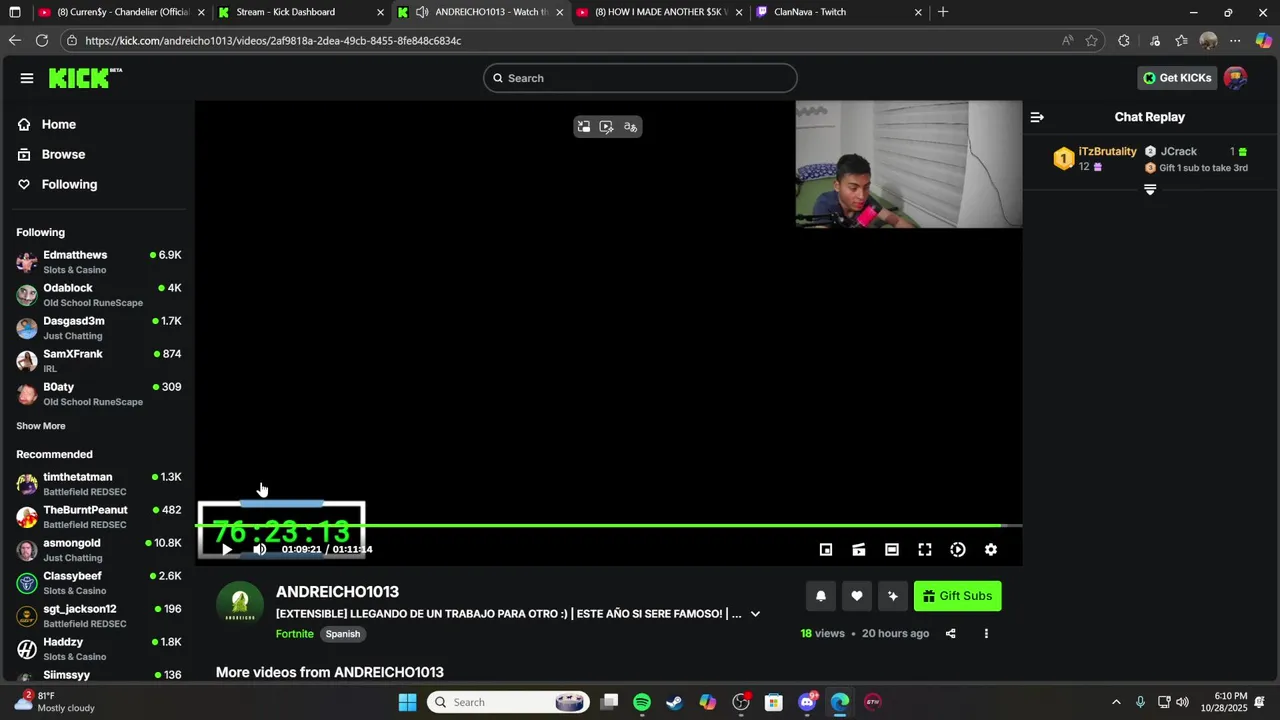Open timthetatman recommended channel
The width and height of the screenshot is (1280, 720).
[99, 484]
